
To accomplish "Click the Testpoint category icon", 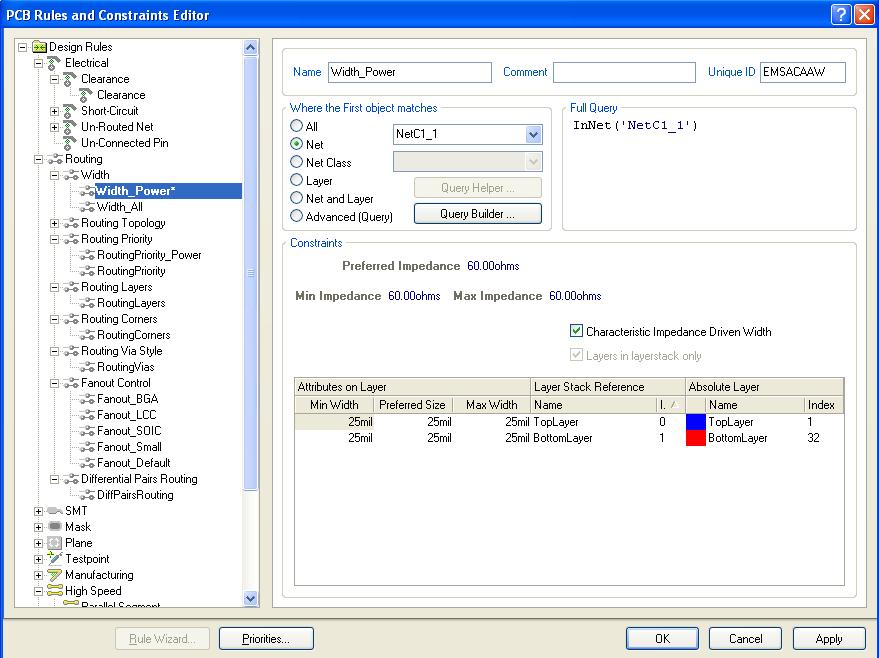I will point(54,559).
